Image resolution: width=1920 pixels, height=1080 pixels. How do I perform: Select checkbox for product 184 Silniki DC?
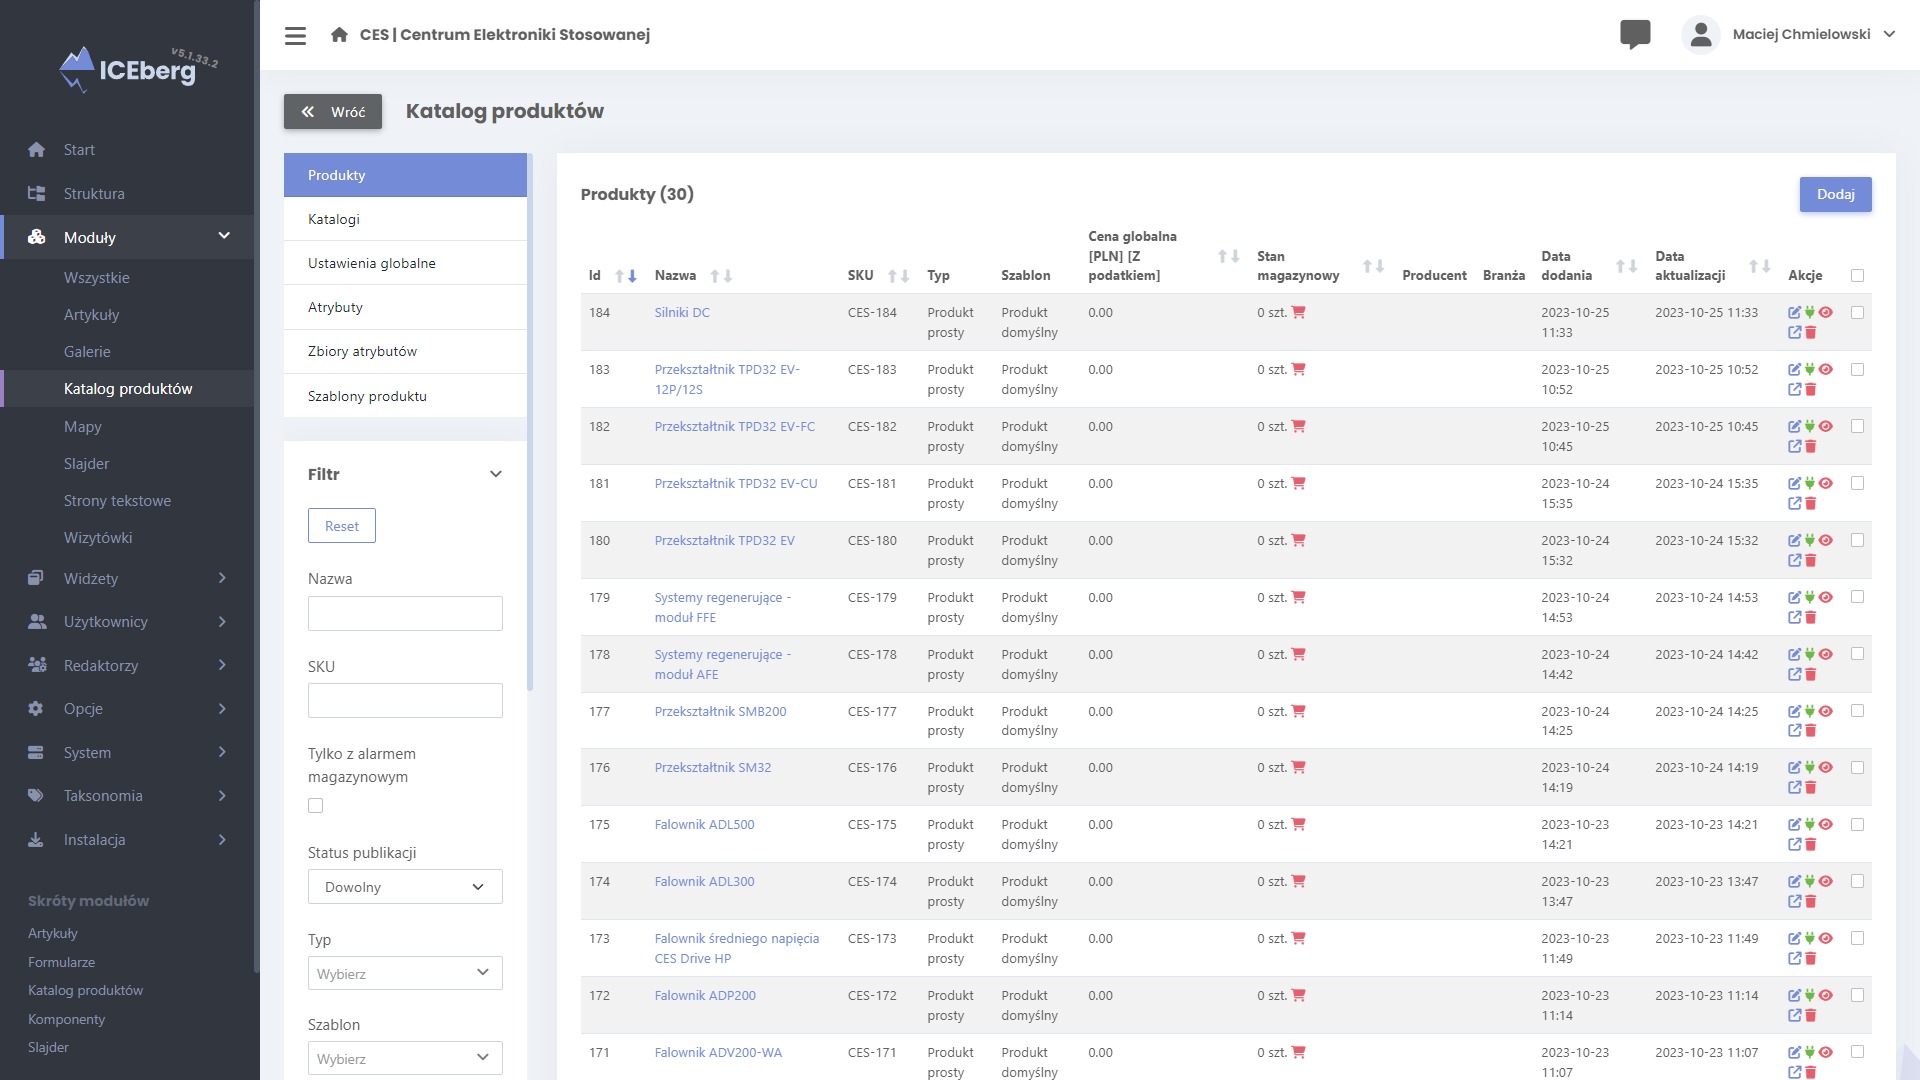click(1858, 313)
